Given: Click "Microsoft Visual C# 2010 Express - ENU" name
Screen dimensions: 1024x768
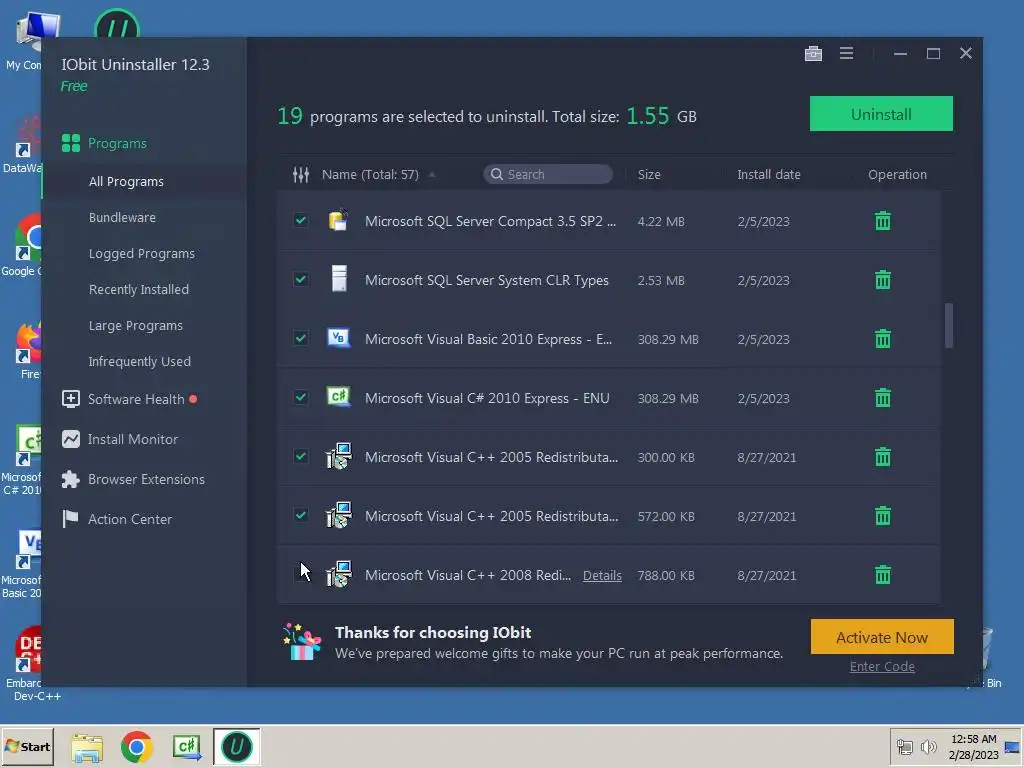Looking at the screenshot, I should click(x=487, y=398).
